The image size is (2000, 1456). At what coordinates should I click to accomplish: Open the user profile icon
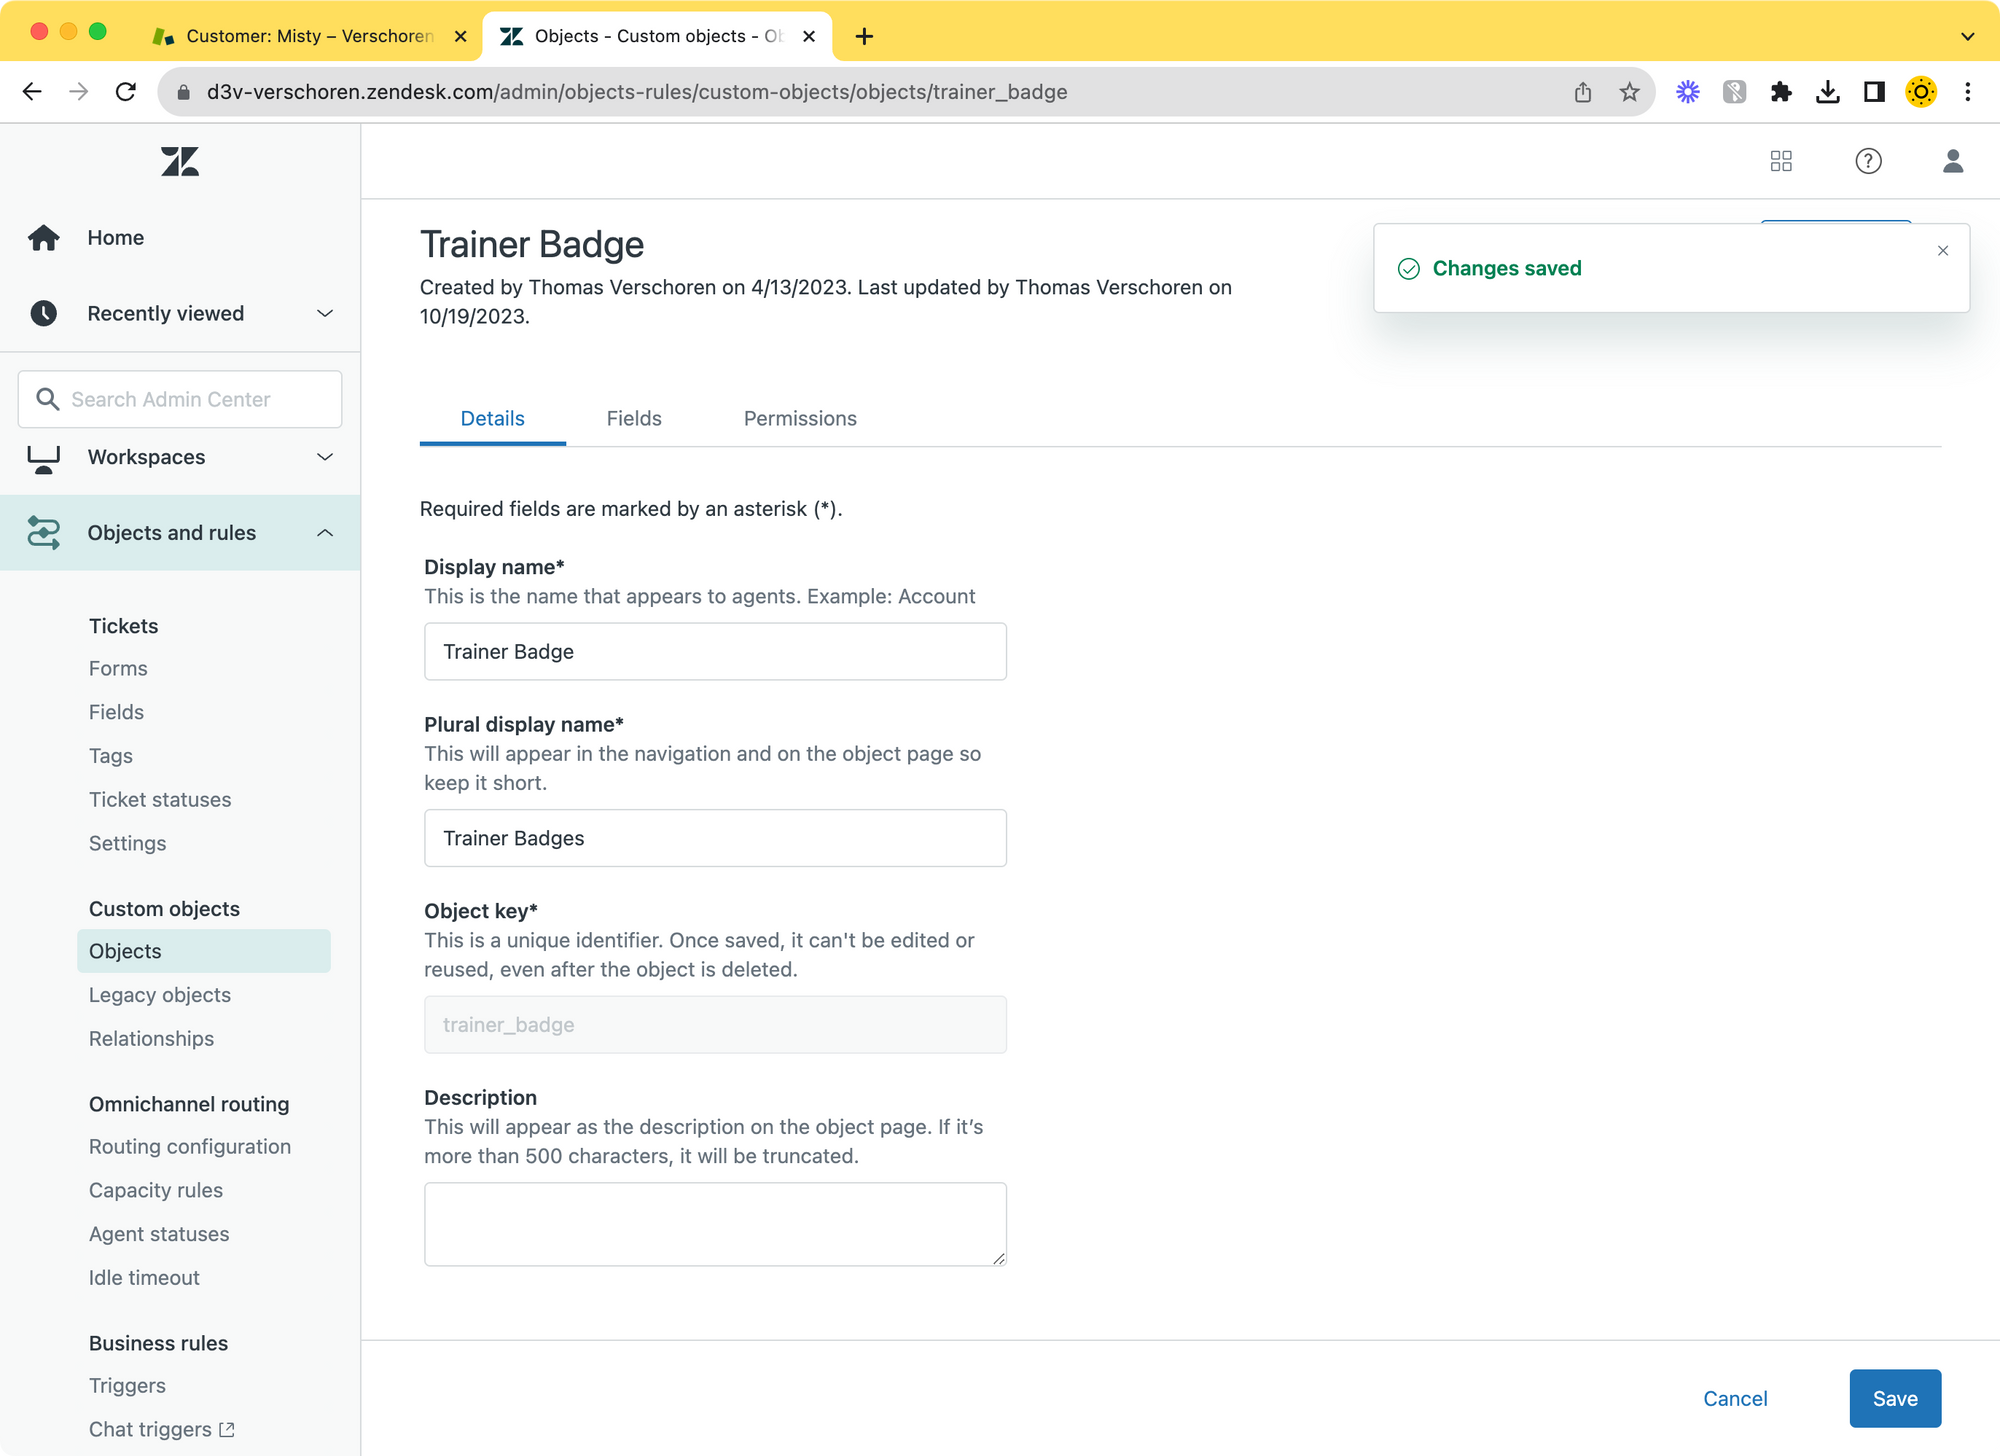tap(1952, 161)
